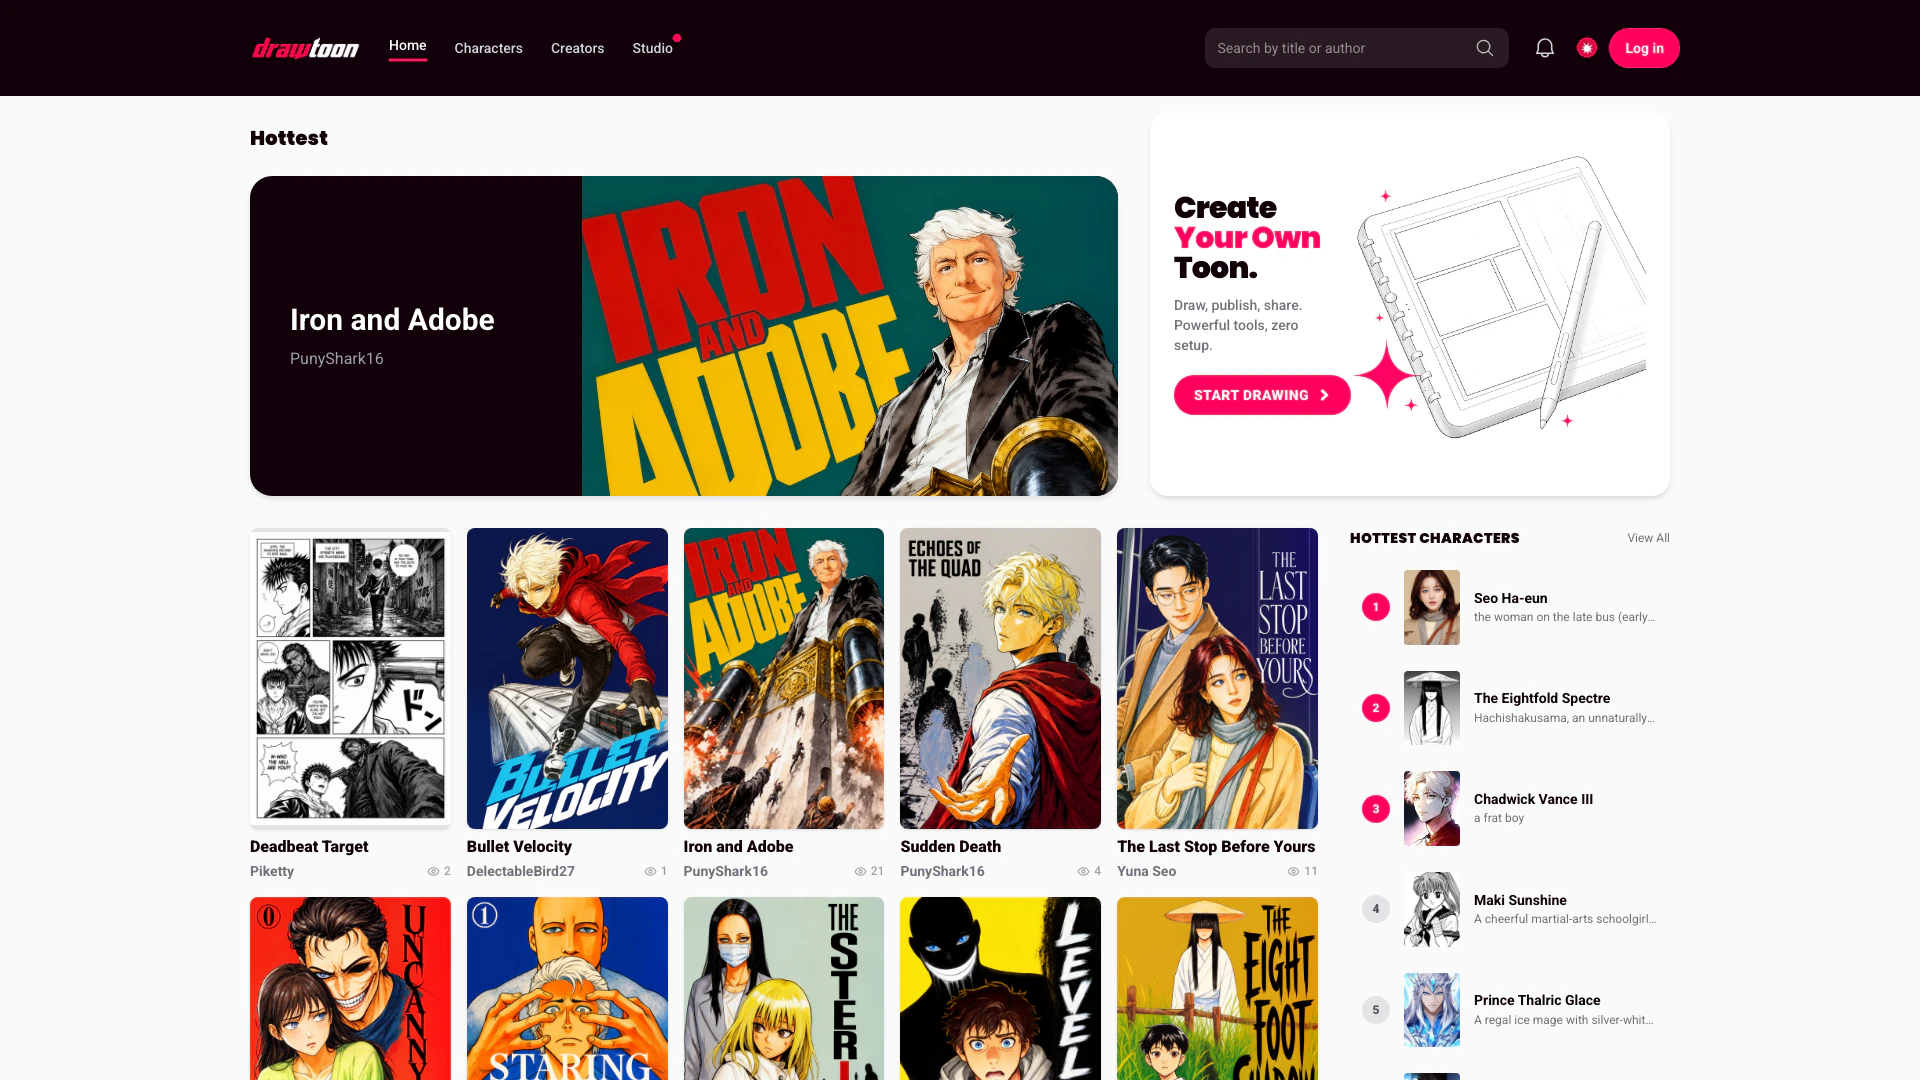Screen dimensions: 1920x1080
Task: Open the Uncanny comic cover
Action: click(x=350, y=988)
